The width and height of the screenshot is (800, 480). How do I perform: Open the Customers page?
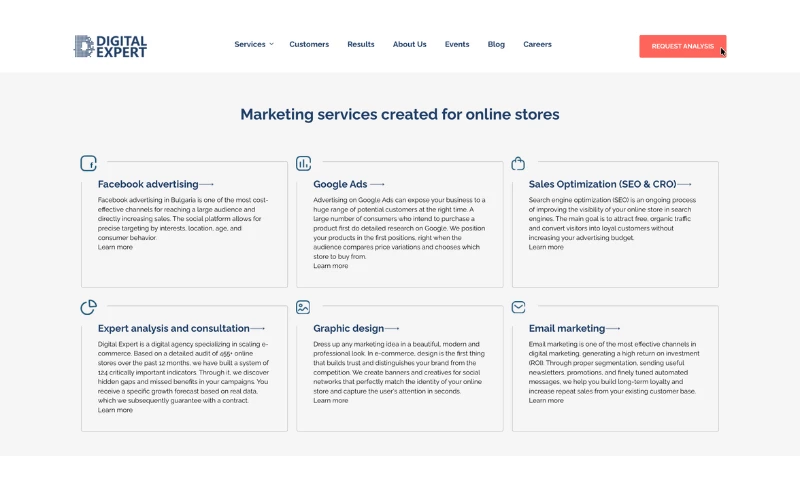click(309, 44)
